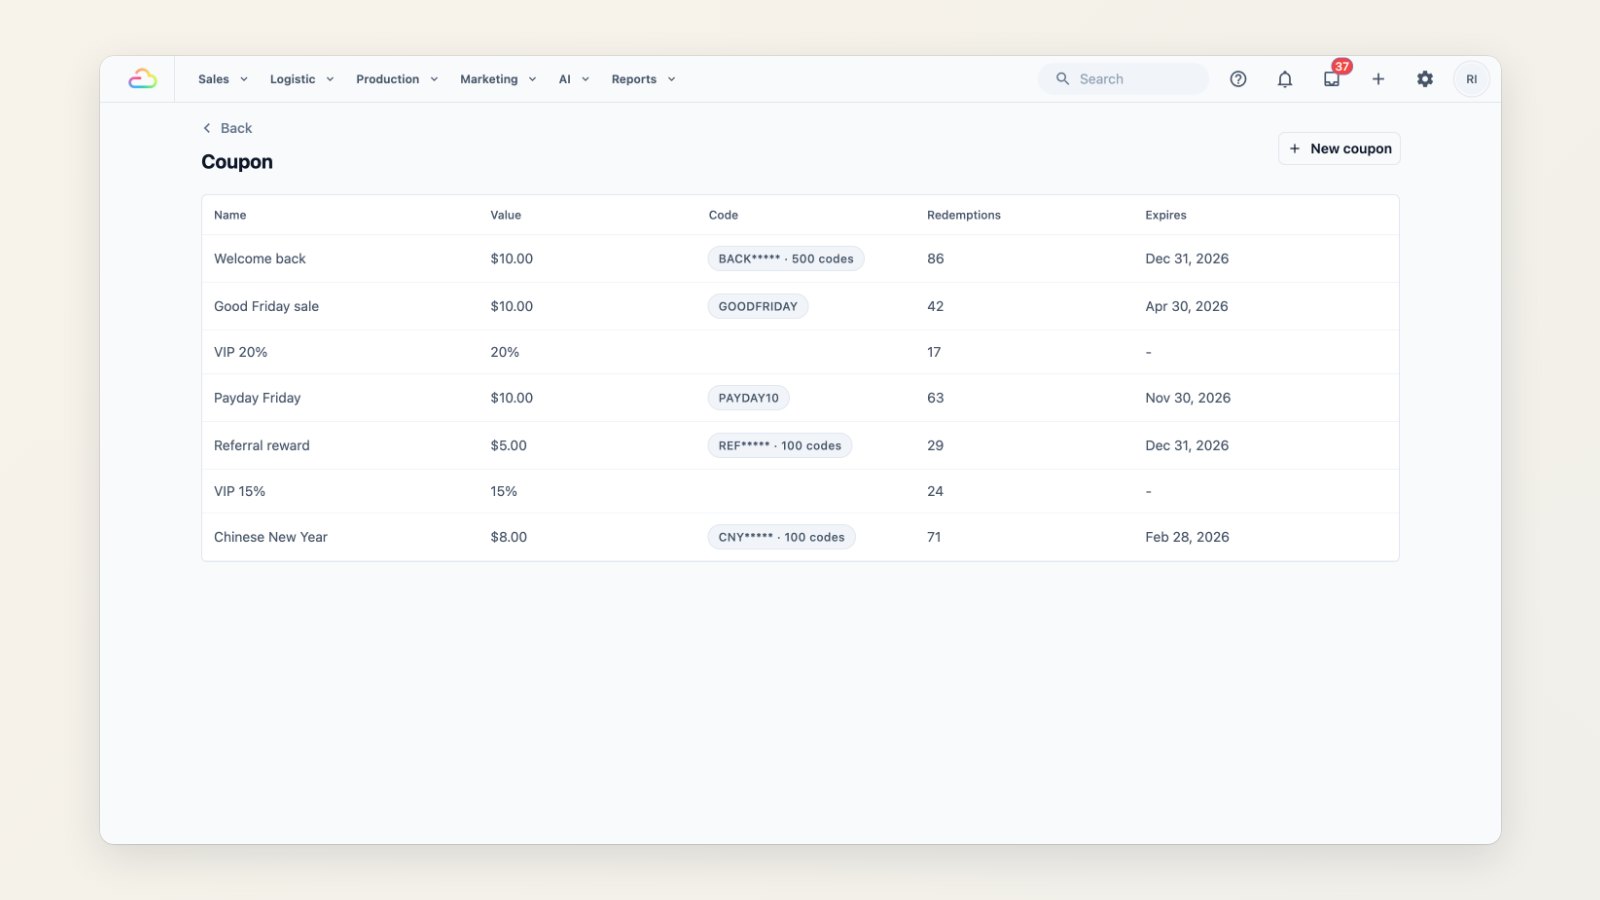Click the magnifier icon in the search box
Image resolution: width=1600 pixels, height=900 pixels.
[1062, 79]
